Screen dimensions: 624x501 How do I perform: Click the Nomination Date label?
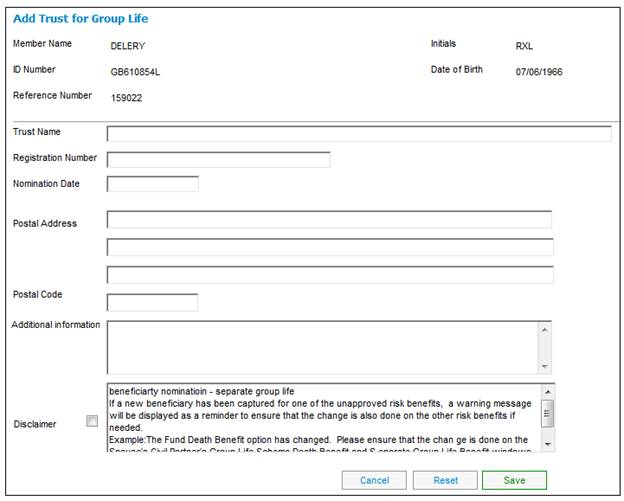pyautogui.click(x=46, y=184)
